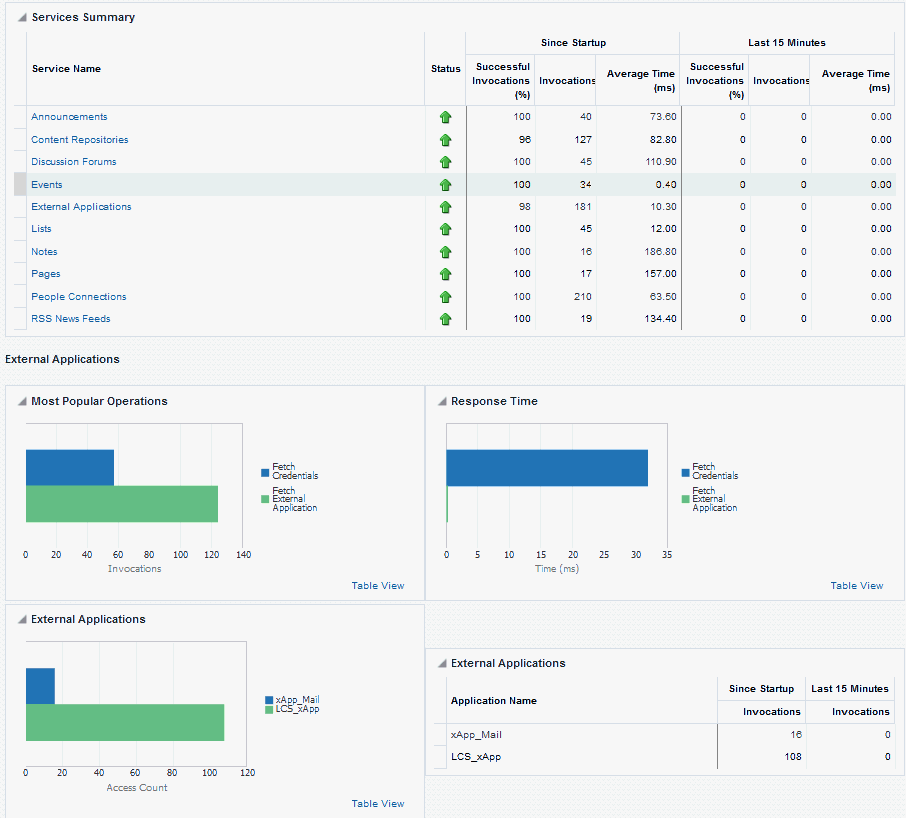Collapse the Most Popular Operations panel
Screen dimensions: 906x818
[22, 402]
